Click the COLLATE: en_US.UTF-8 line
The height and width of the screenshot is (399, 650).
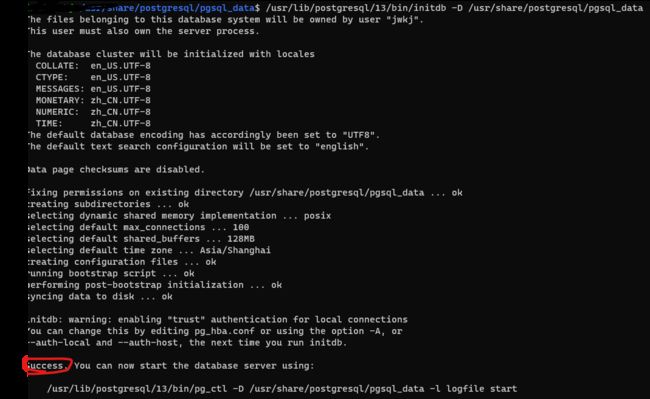pos(93,66)
